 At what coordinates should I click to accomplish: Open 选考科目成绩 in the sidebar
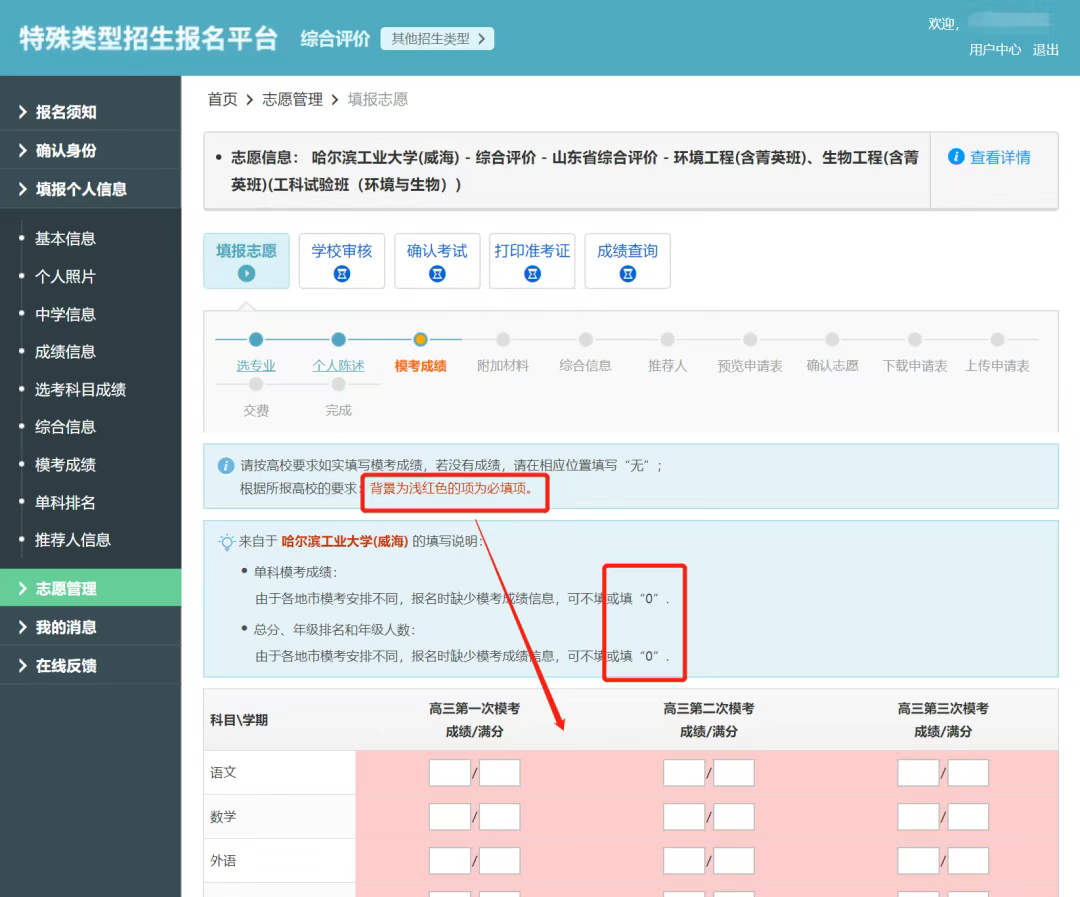click(80, 389)
